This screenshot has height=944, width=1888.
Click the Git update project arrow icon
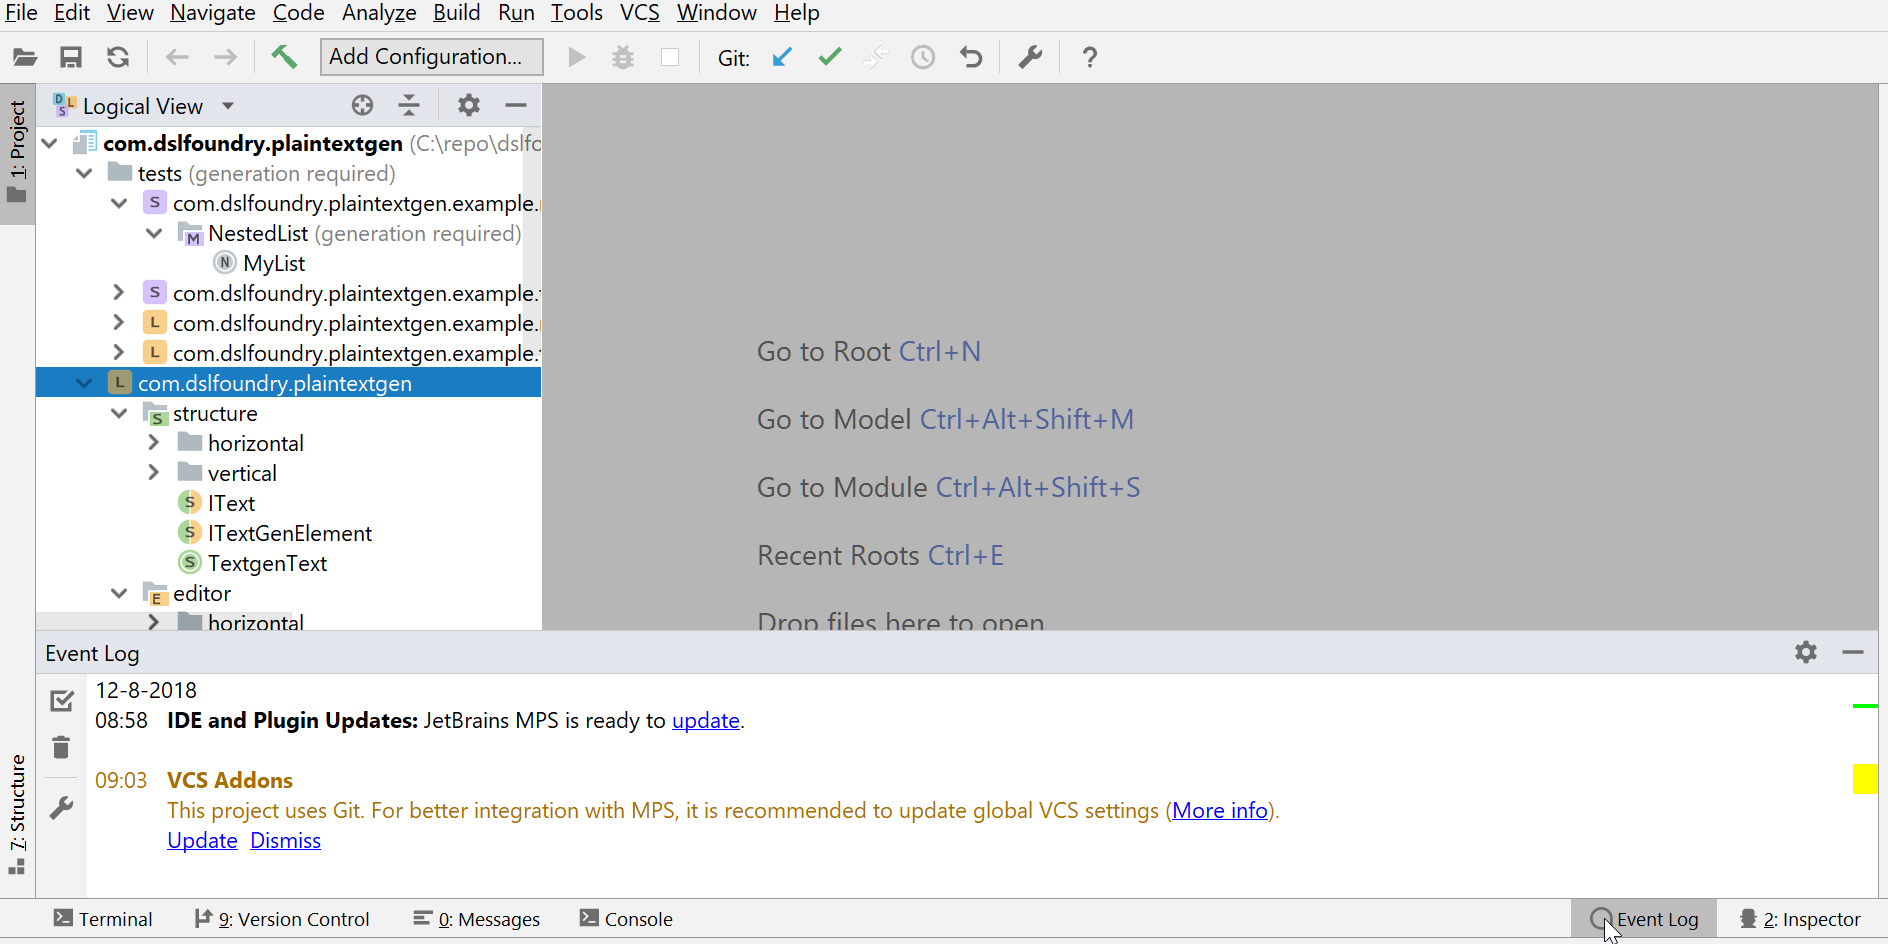782,57
